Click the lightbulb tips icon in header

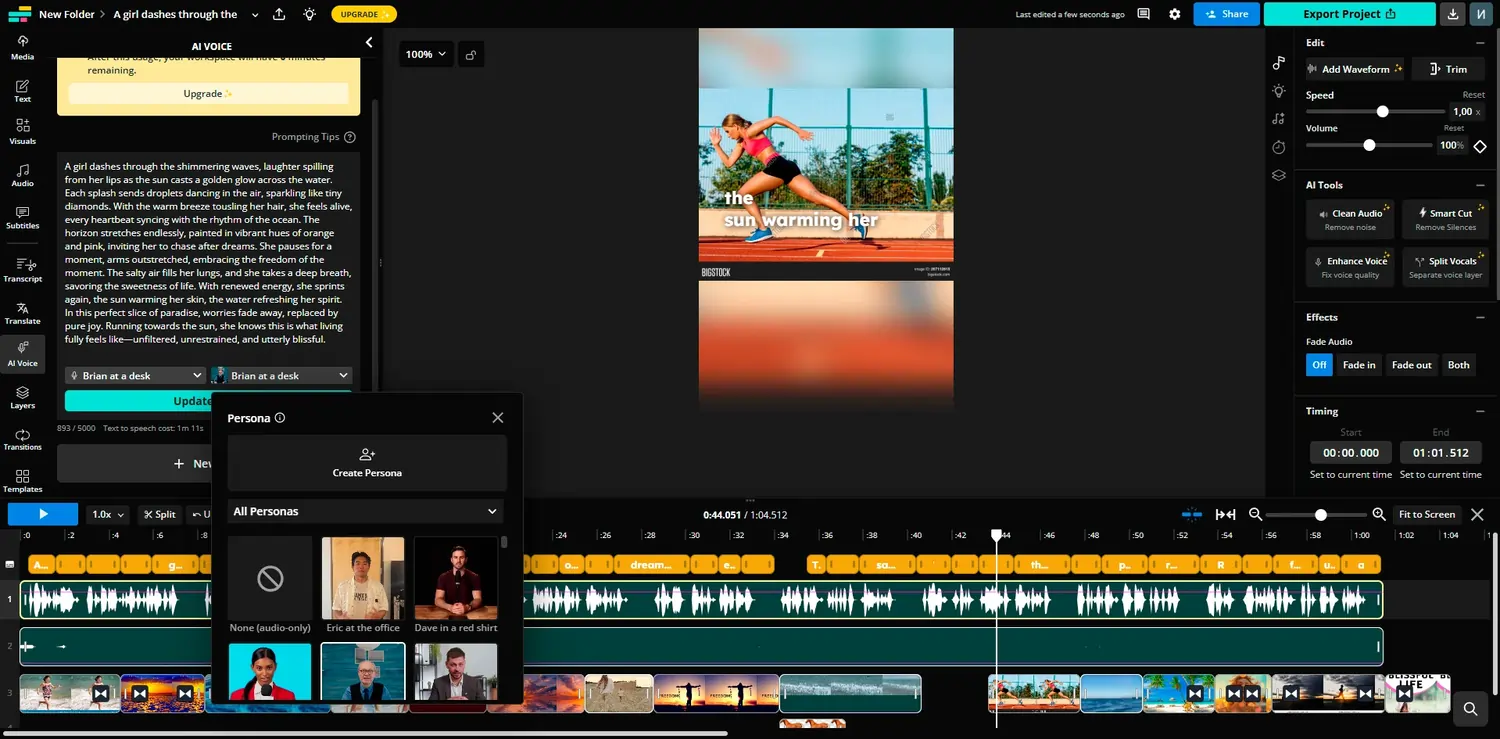[x=310, y=14]
